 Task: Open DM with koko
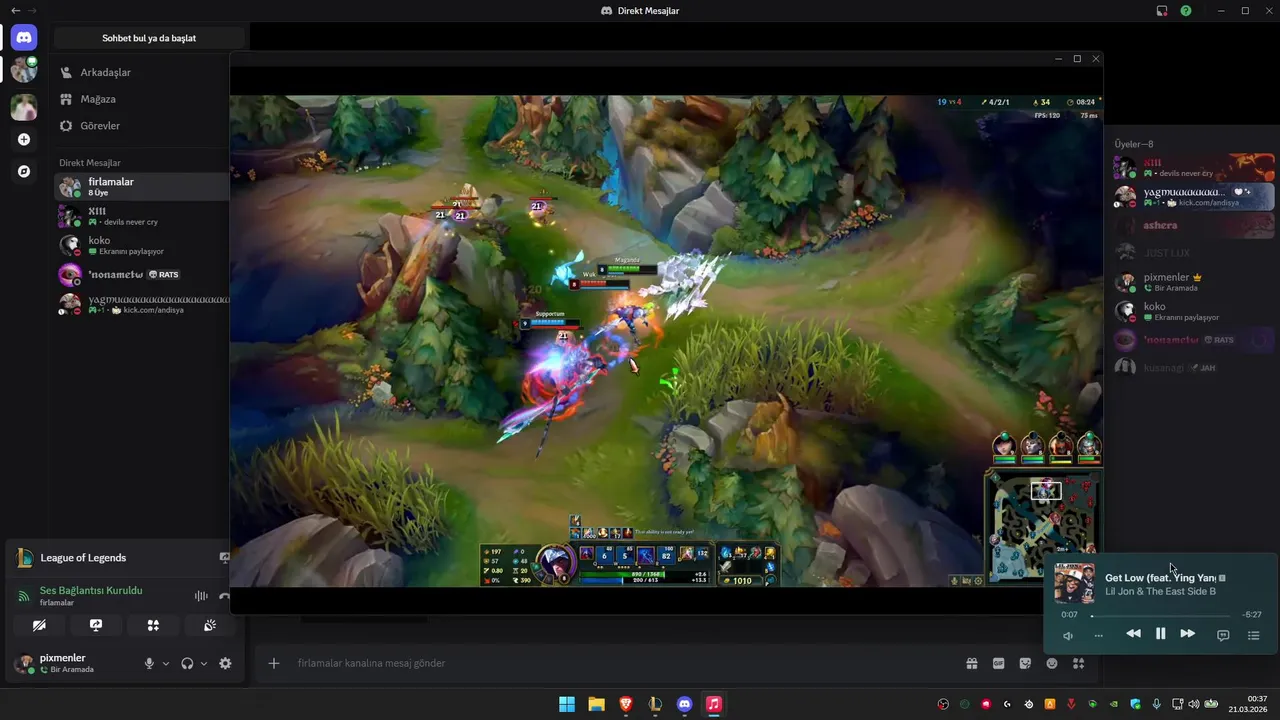[x=141, y=245]
